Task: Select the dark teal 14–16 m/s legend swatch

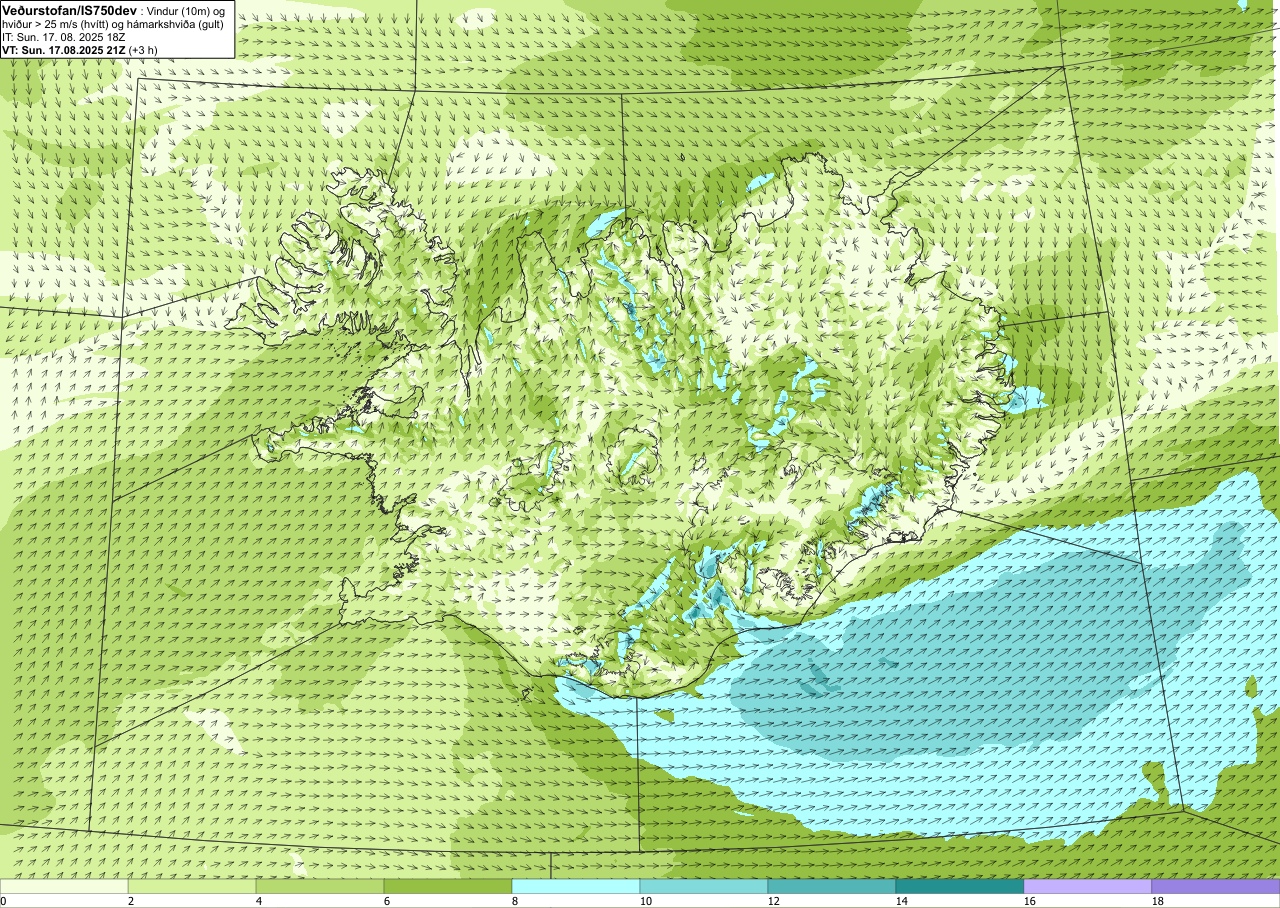Action: click(x=960, y=886)
